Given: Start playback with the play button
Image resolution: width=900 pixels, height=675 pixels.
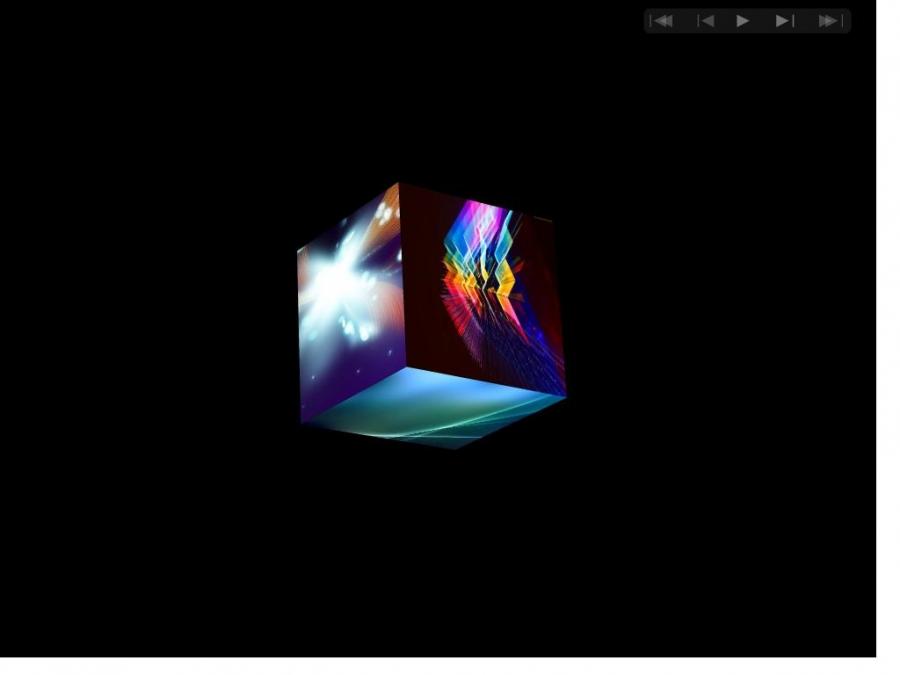Looking at the screenshot, I should (743, 21).
